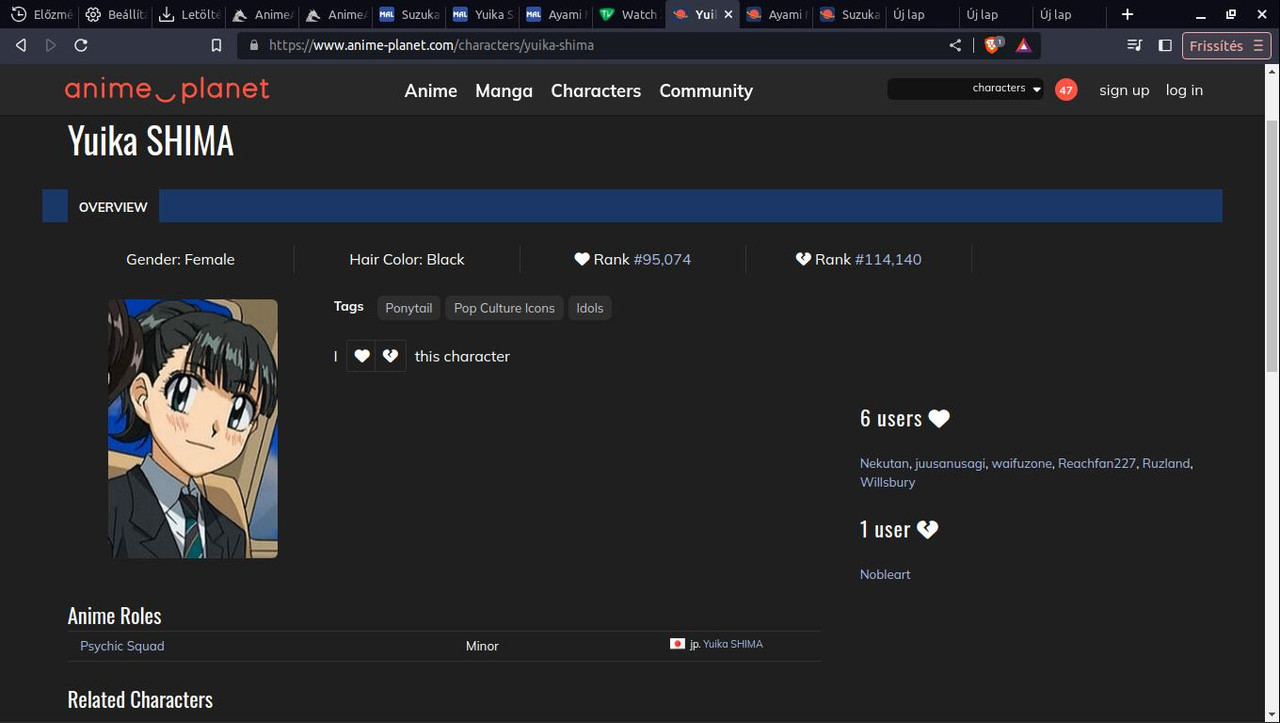
Task: Click the site search input field
Action: click(928, 89)
